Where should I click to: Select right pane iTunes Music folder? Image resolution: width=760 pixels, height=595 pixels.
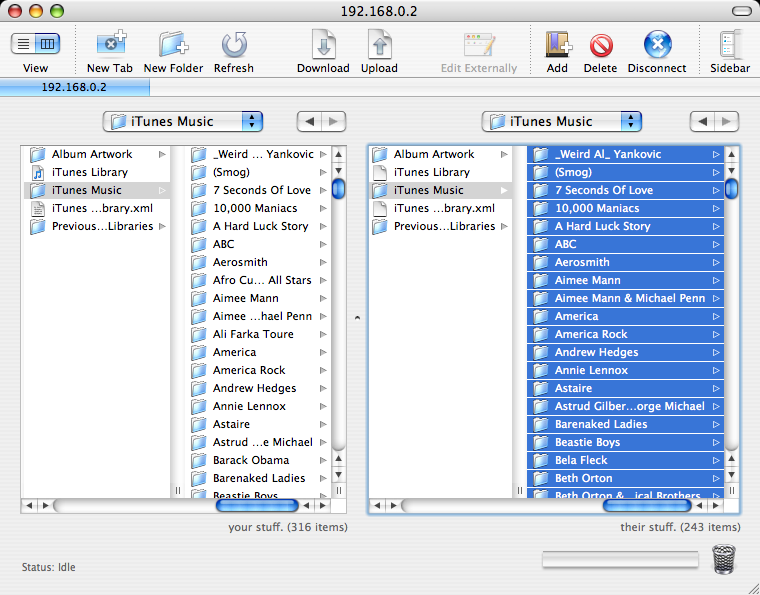(x=440, y=190)
